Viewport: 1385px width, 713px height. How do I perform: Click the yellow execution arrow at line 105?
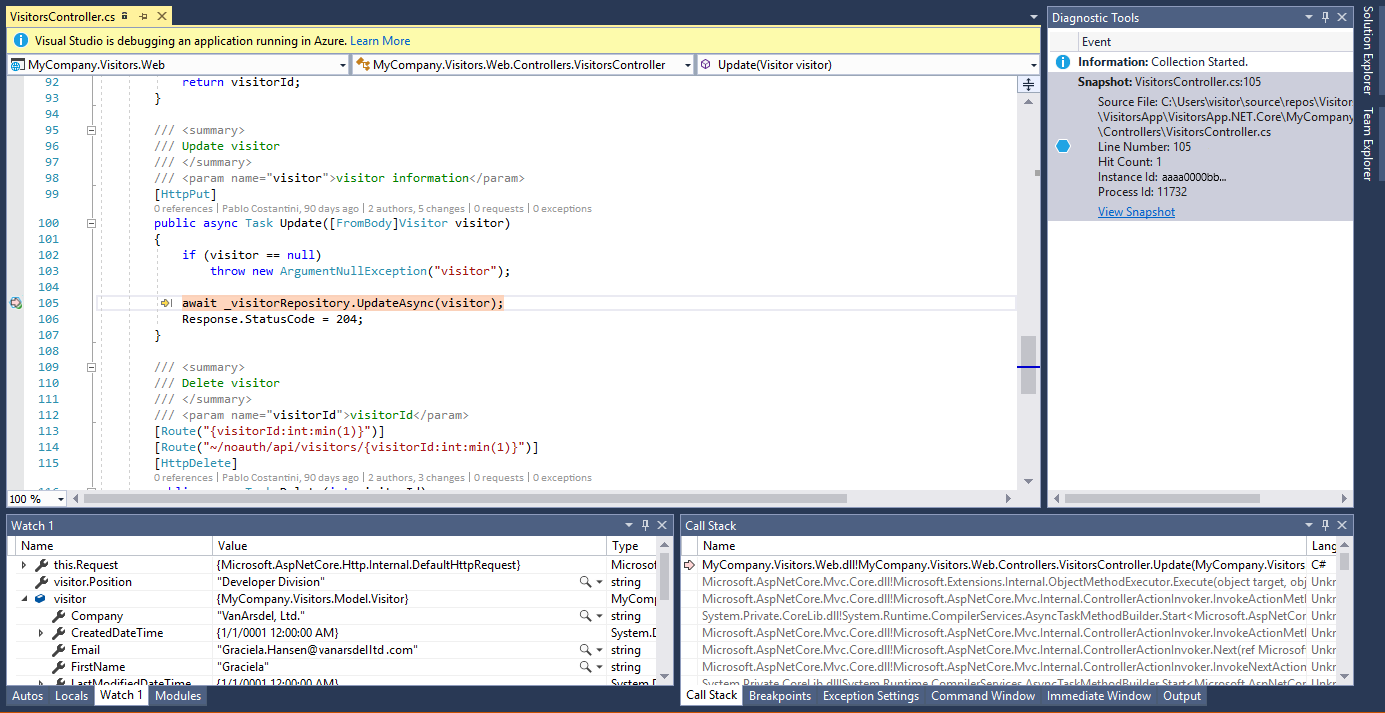[x=166, y=302]
